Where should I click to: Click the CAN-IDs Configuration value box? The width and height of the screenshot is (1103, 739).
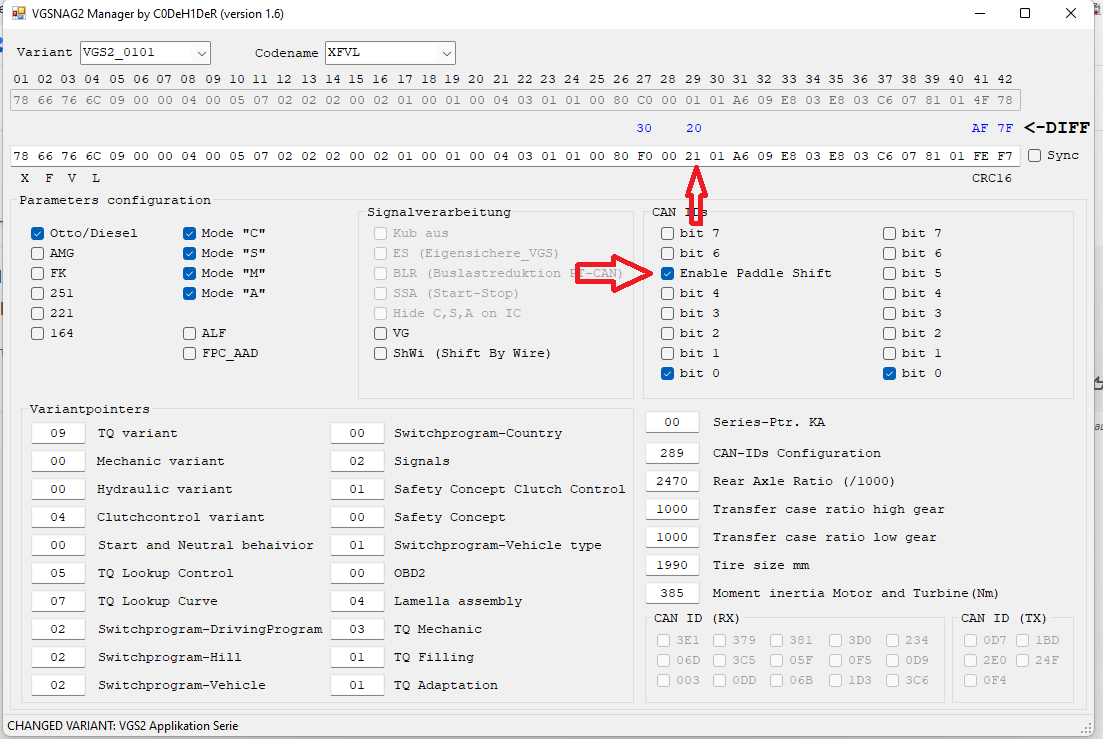coord(672,453)
